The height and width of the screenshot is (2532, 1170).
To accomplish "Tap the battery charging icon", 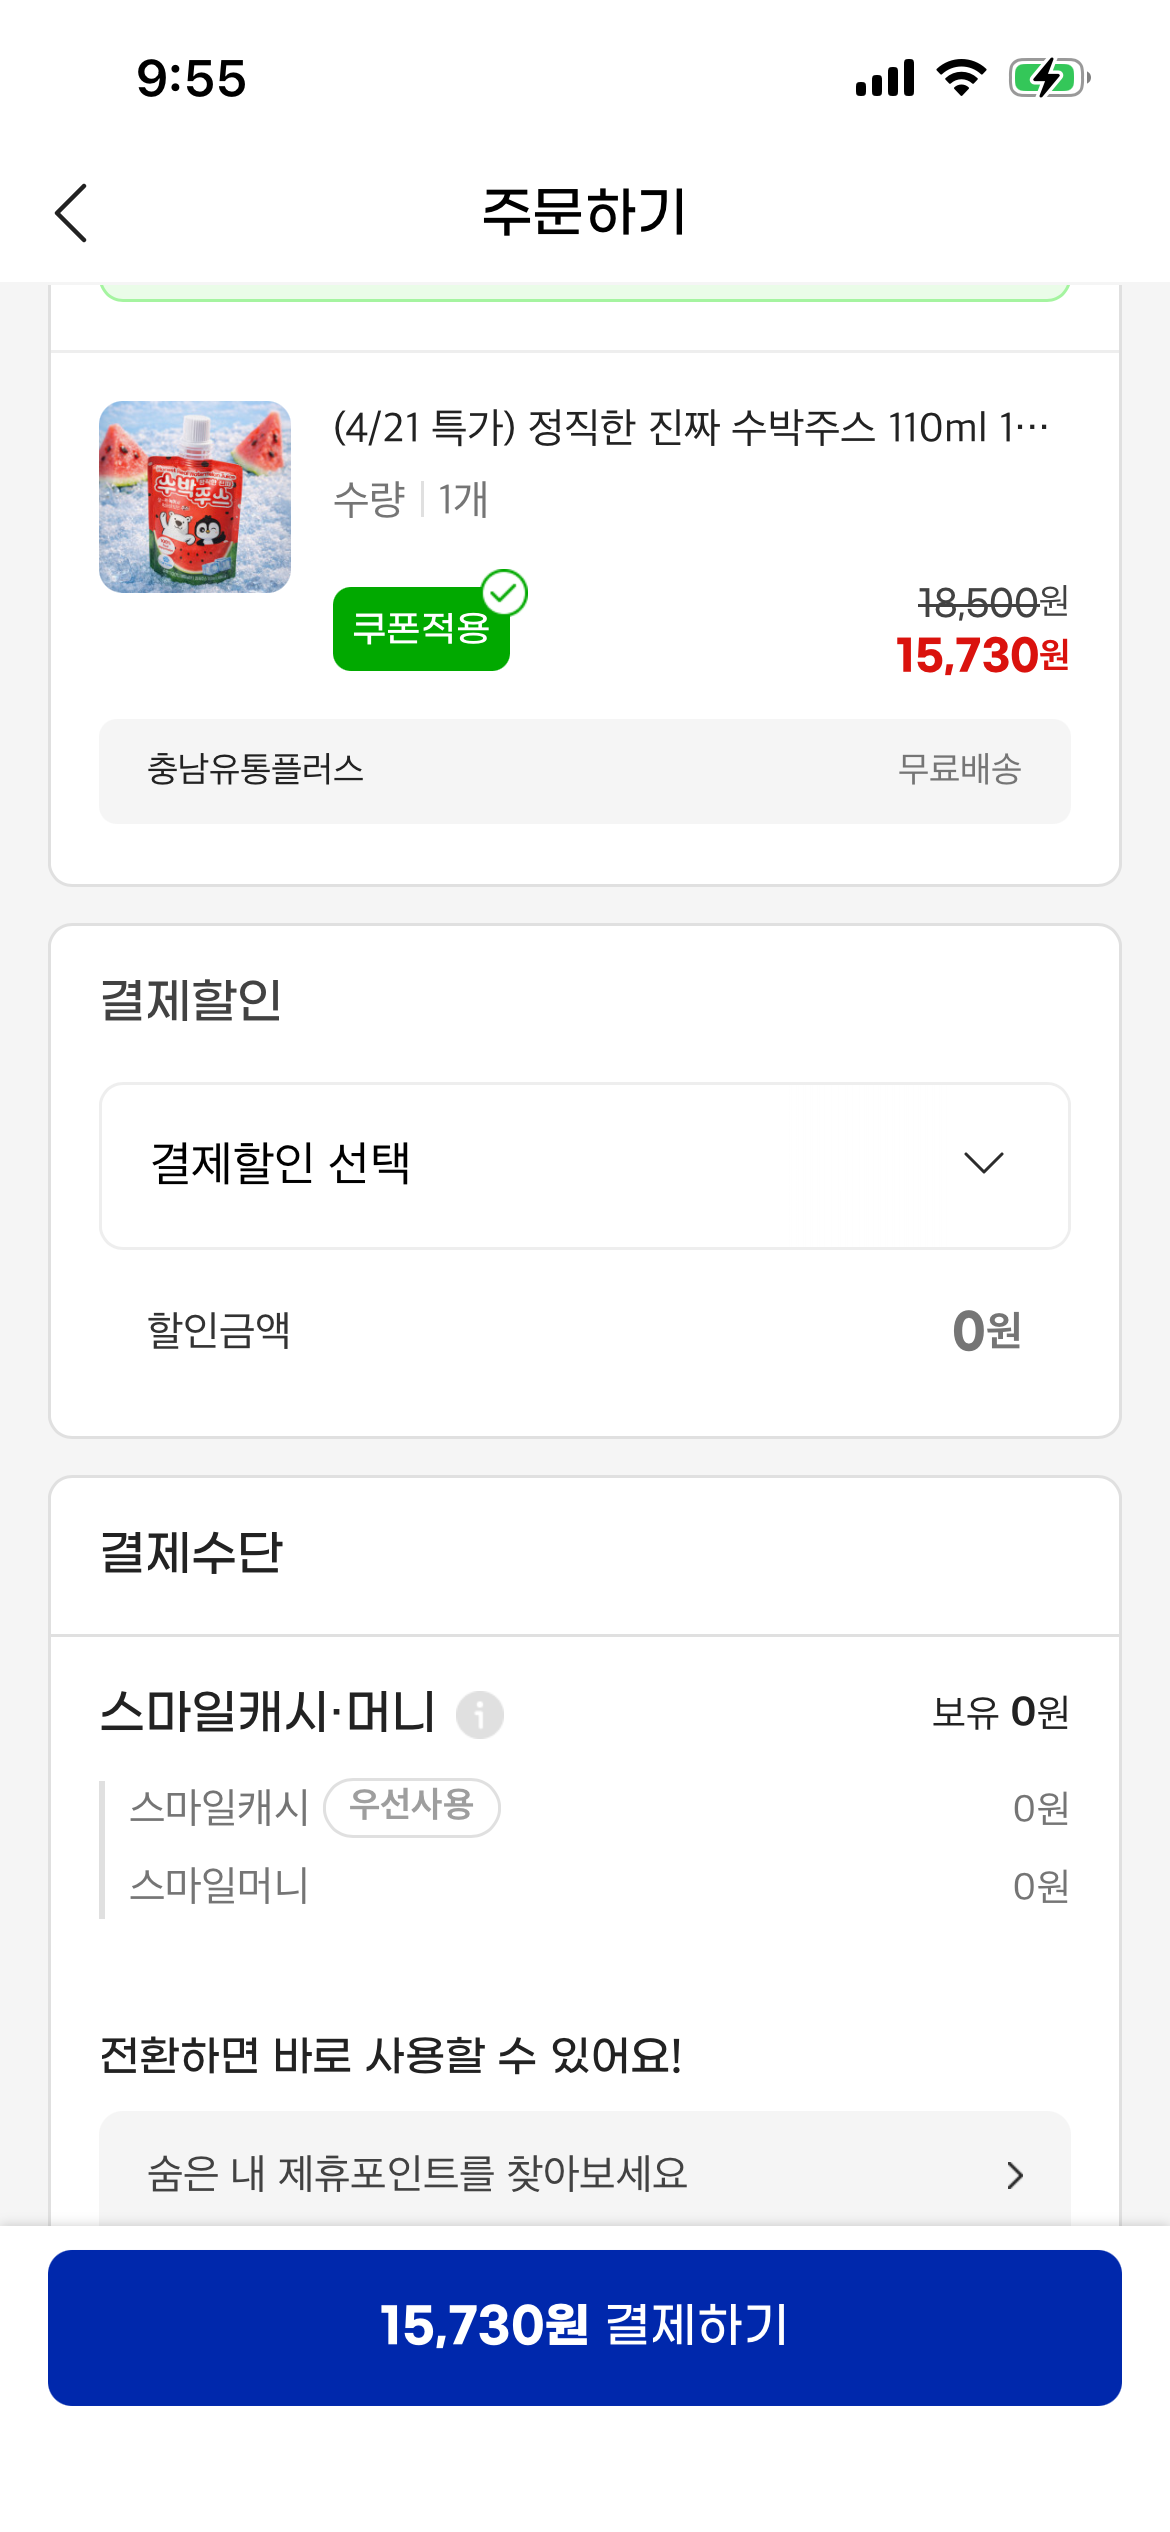I will tap(1048, 78).
